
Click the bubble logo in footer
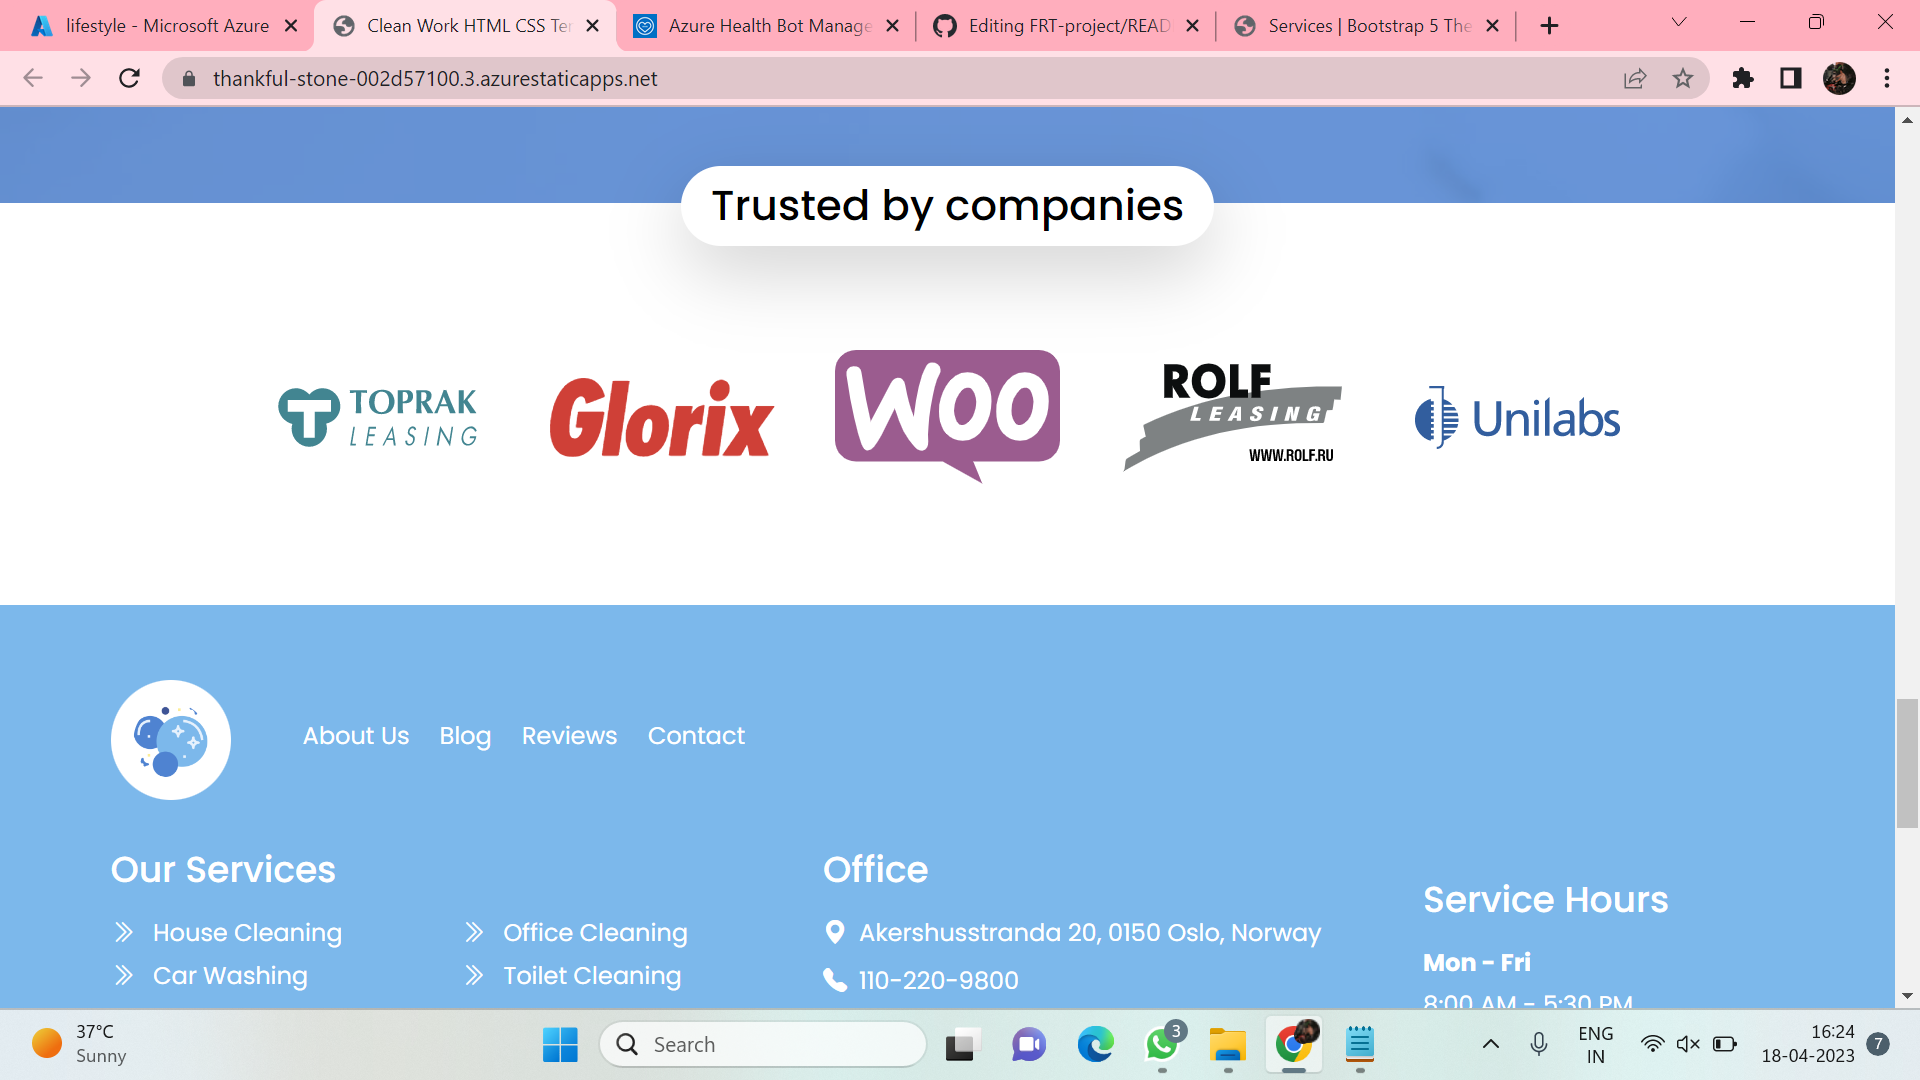click(x=170, y=740)
